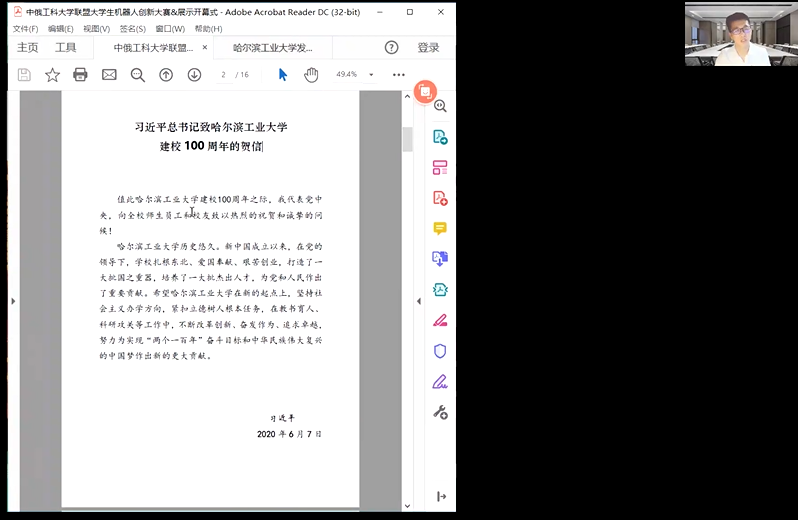
Task: Switch to the 哈尔滨工业大学发... document tab
Action: click(x=272, y=47)
